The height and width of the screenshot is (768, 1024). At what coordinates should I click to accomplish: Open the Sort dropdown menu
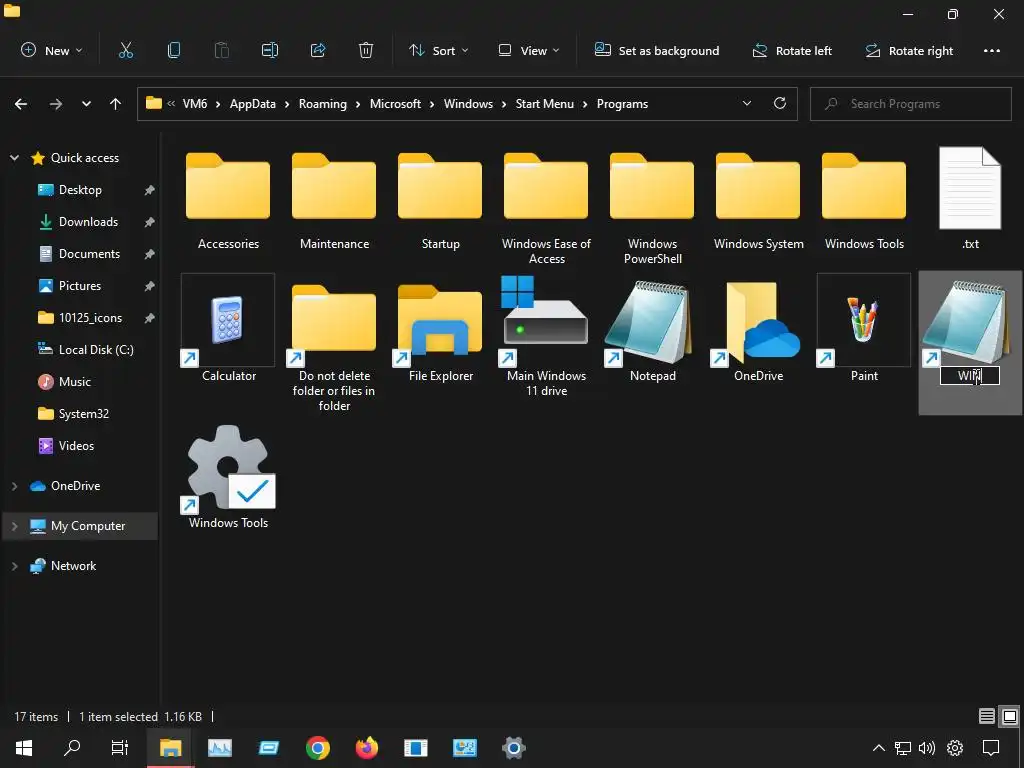[x=438, y=50]
